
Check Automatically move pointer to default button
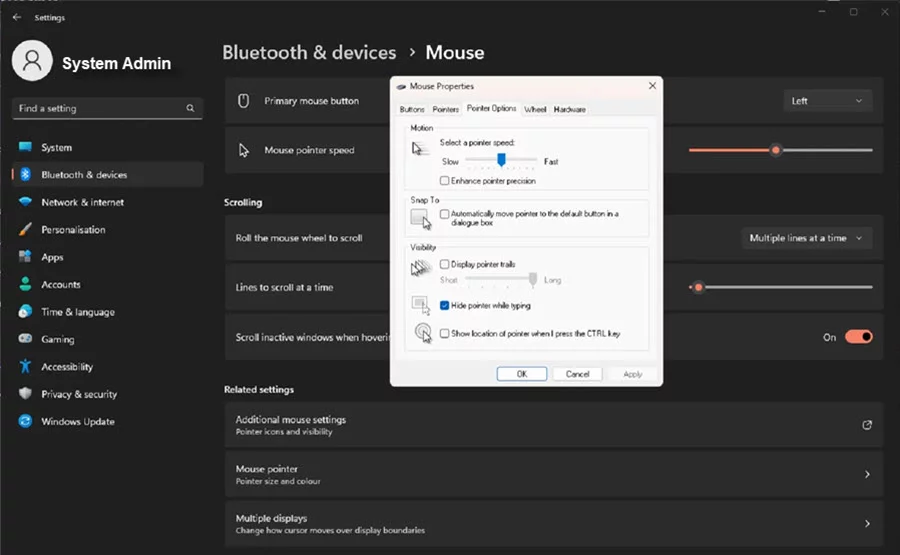point(444,214)
